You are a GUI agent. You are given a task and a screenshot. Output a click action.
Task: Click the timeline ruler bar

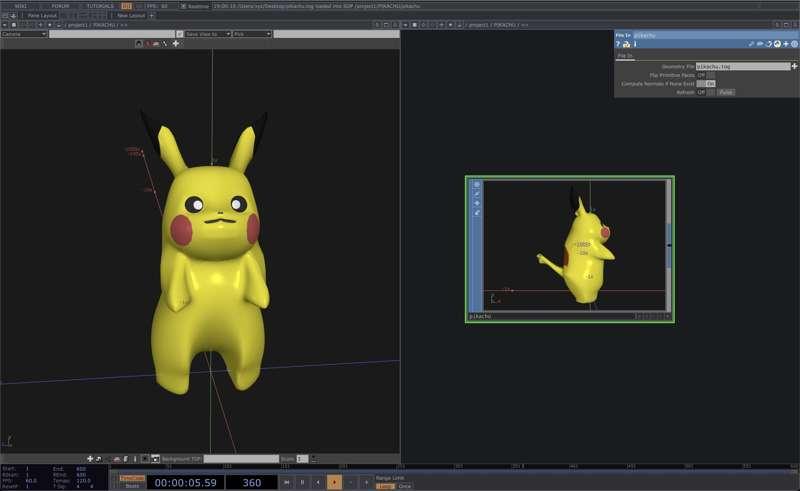point(454,467)
